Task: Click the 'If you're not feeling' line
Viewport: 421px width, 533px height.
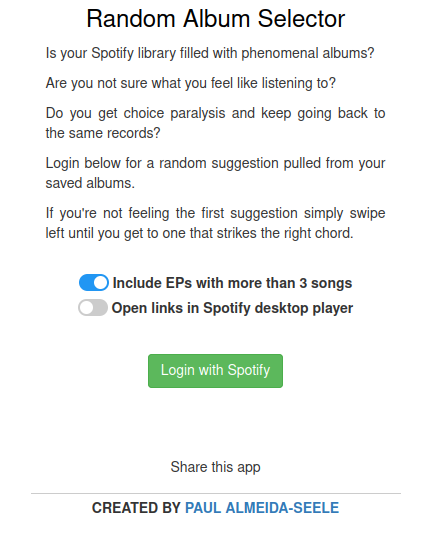Action: [x=215, y=213]
